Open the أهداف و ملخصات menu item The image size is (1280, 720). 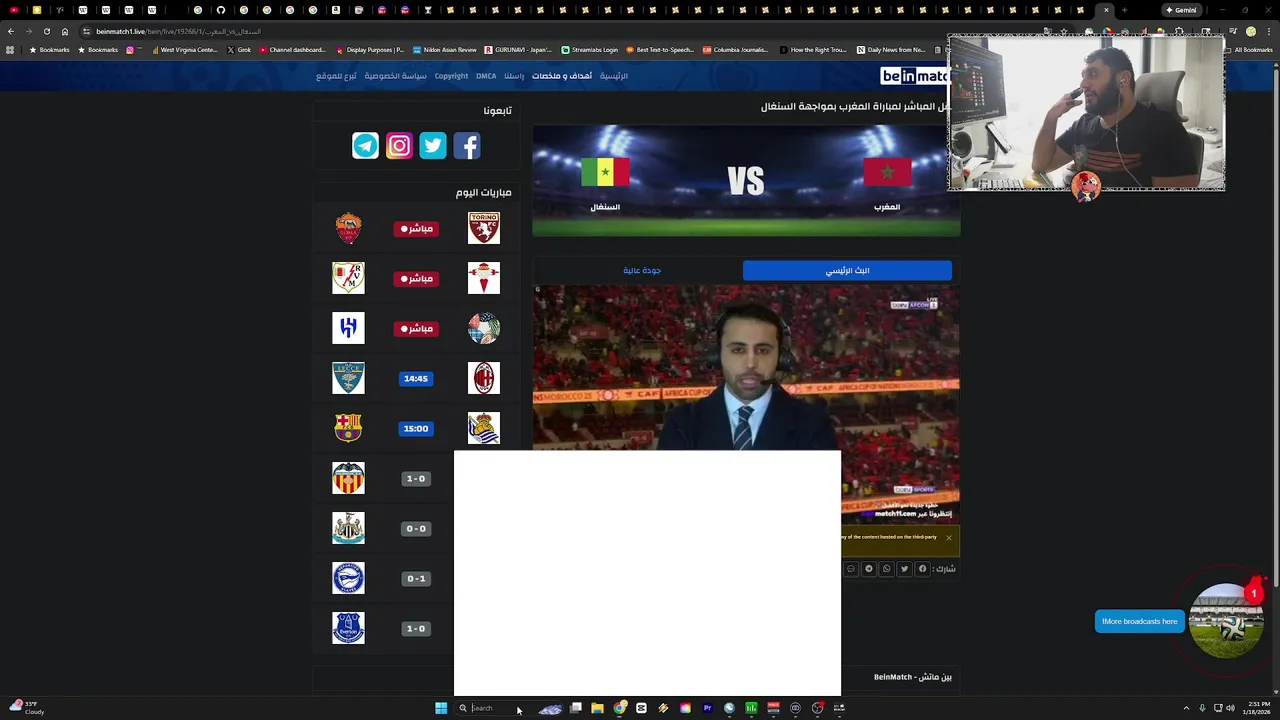[x=562, y=76]
